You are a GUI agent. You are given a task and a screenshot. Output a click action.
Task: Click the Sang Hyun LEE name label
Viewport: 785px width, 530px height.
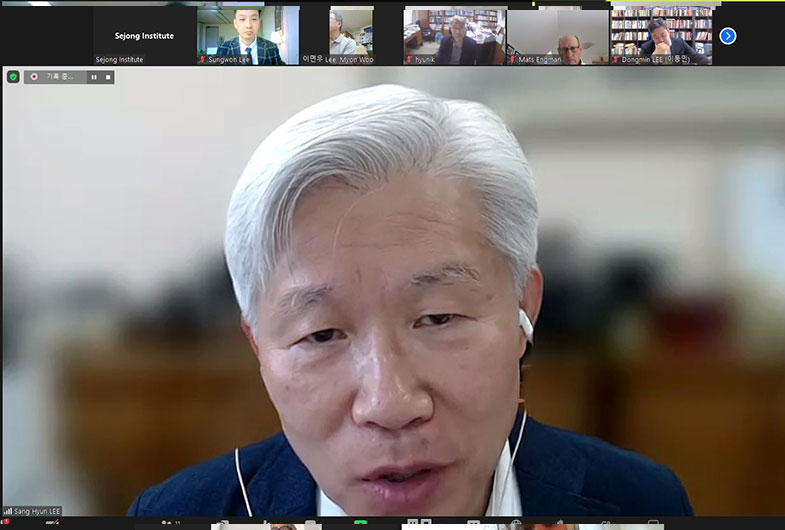coord(38,511)
